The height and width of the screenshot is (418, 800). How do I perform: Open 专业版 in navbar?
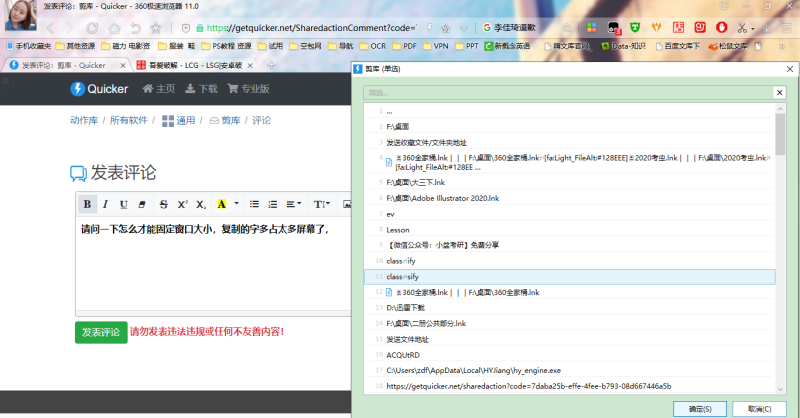pos(248,89)
